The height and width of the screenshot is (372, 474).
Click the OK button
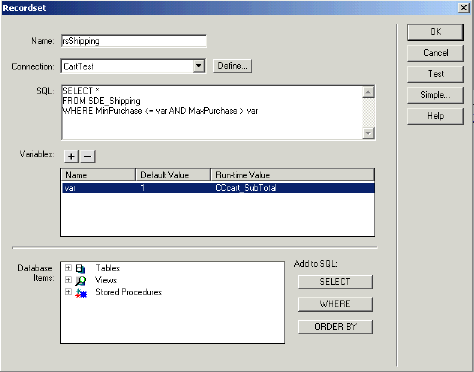pyautogui.click(x=435, y=32)
